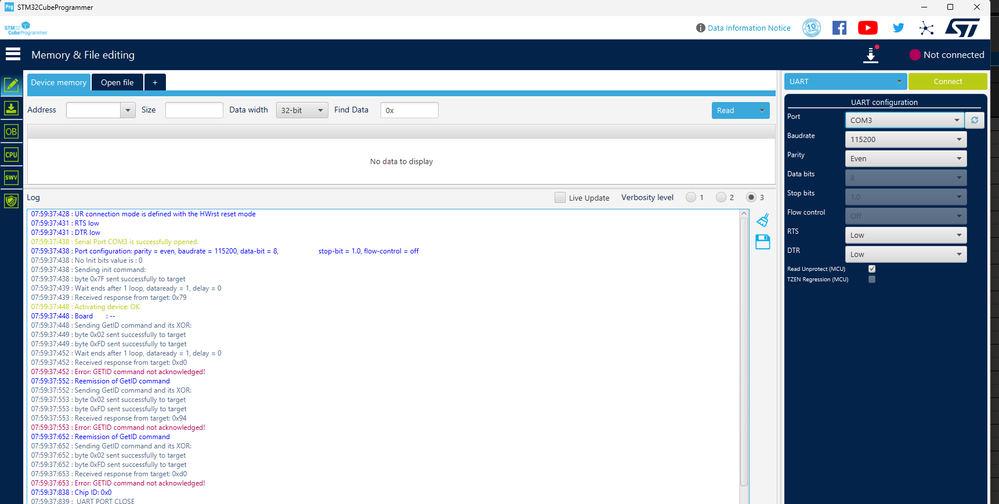Open the Parity Even dropdown
Image resolution: width=999 pixels, height=504 pixels.
point(905,158)
